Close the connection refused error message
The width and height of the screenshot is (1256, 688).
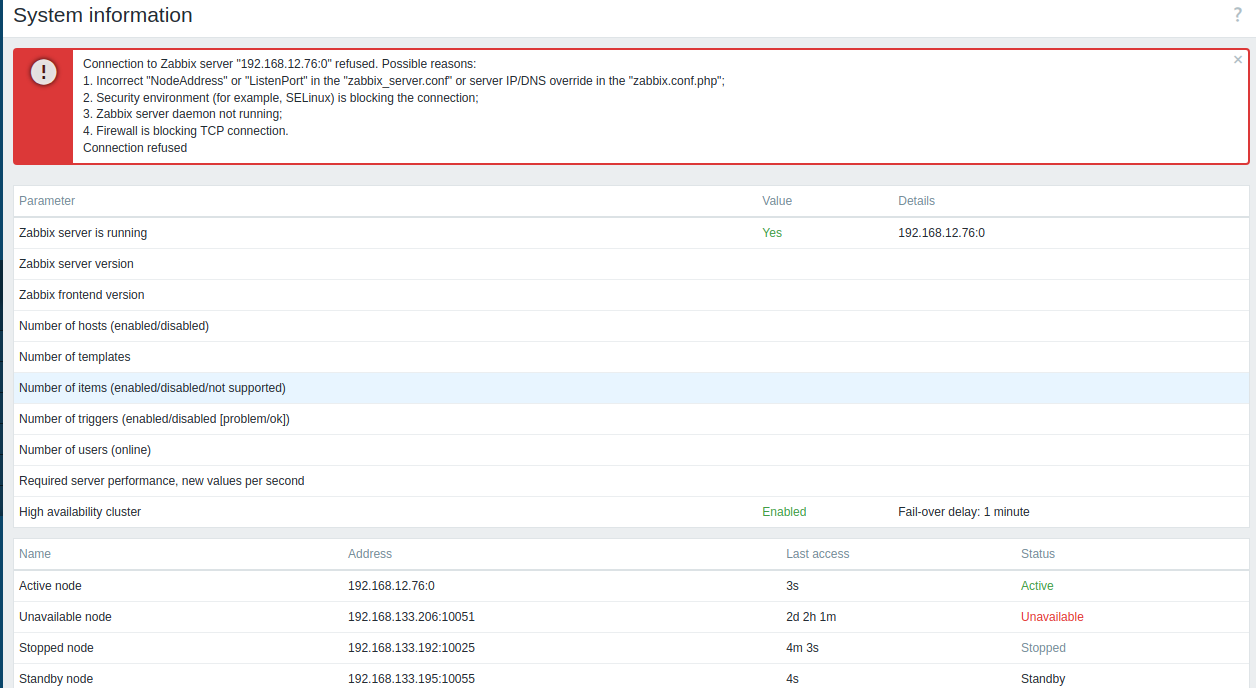[x=1238, y=60]
